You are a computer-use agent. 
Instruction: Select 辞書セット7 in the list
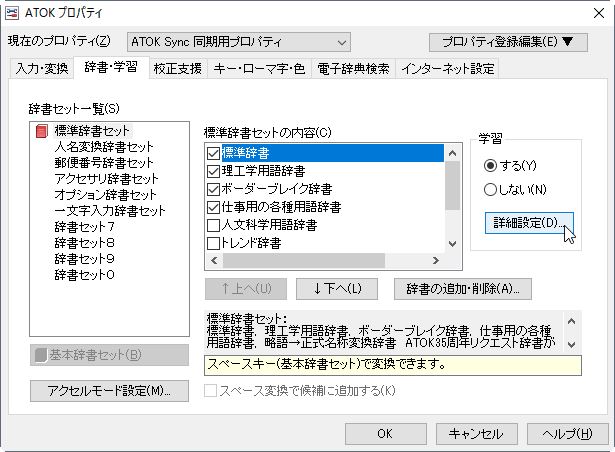(84, 227)
